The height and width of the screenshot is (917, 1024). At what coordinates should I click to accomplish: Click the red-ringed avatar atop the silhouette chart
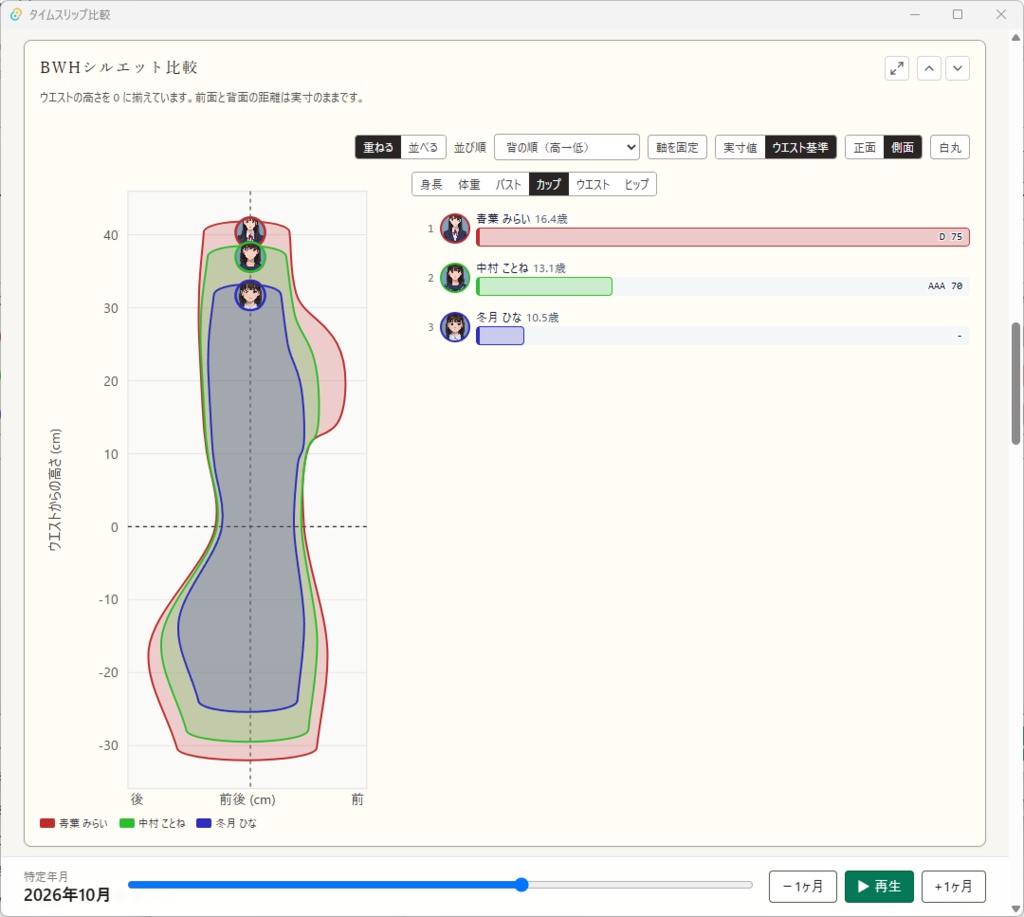pos(250,231)
